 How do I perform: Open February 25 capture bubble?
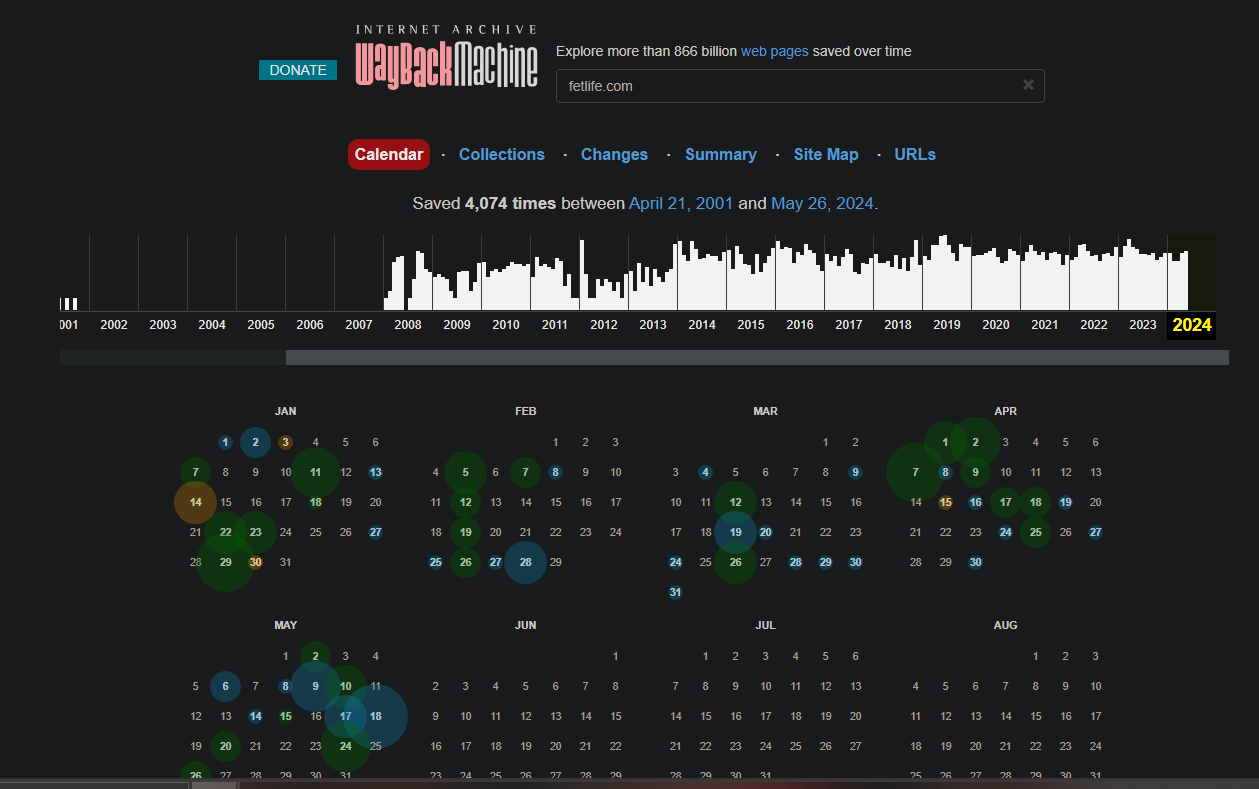point(436,562)
